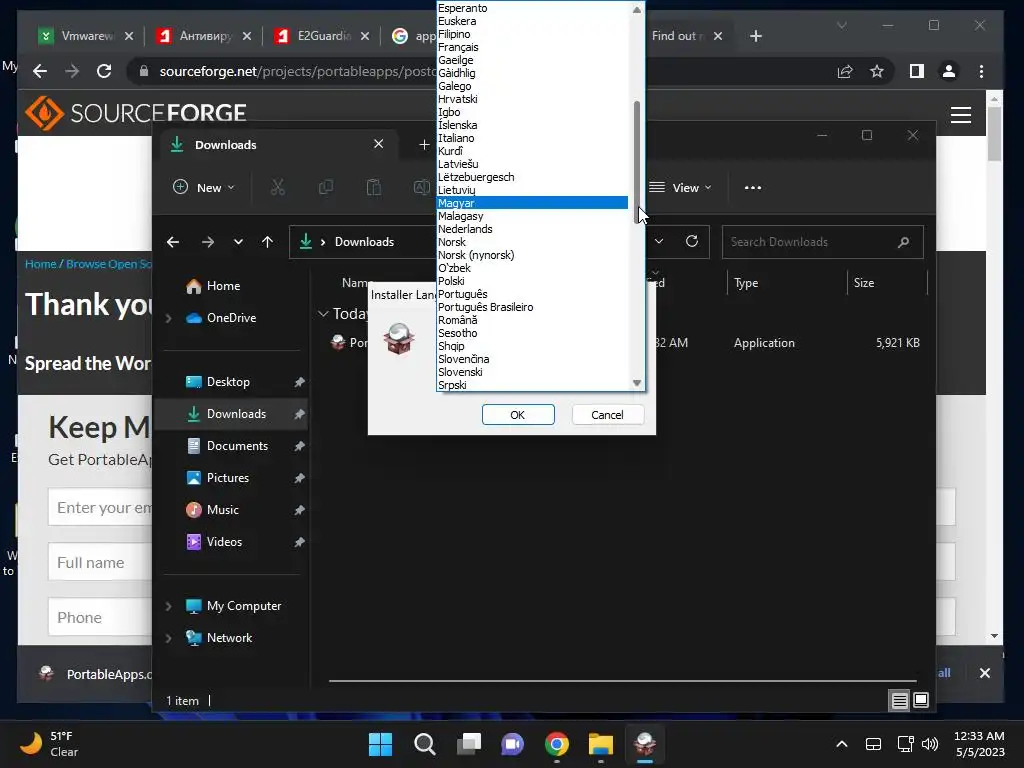Click the SourceForge page vertical scrollbar
Viewport: 1024px width, 768px height.
point(994,133)
